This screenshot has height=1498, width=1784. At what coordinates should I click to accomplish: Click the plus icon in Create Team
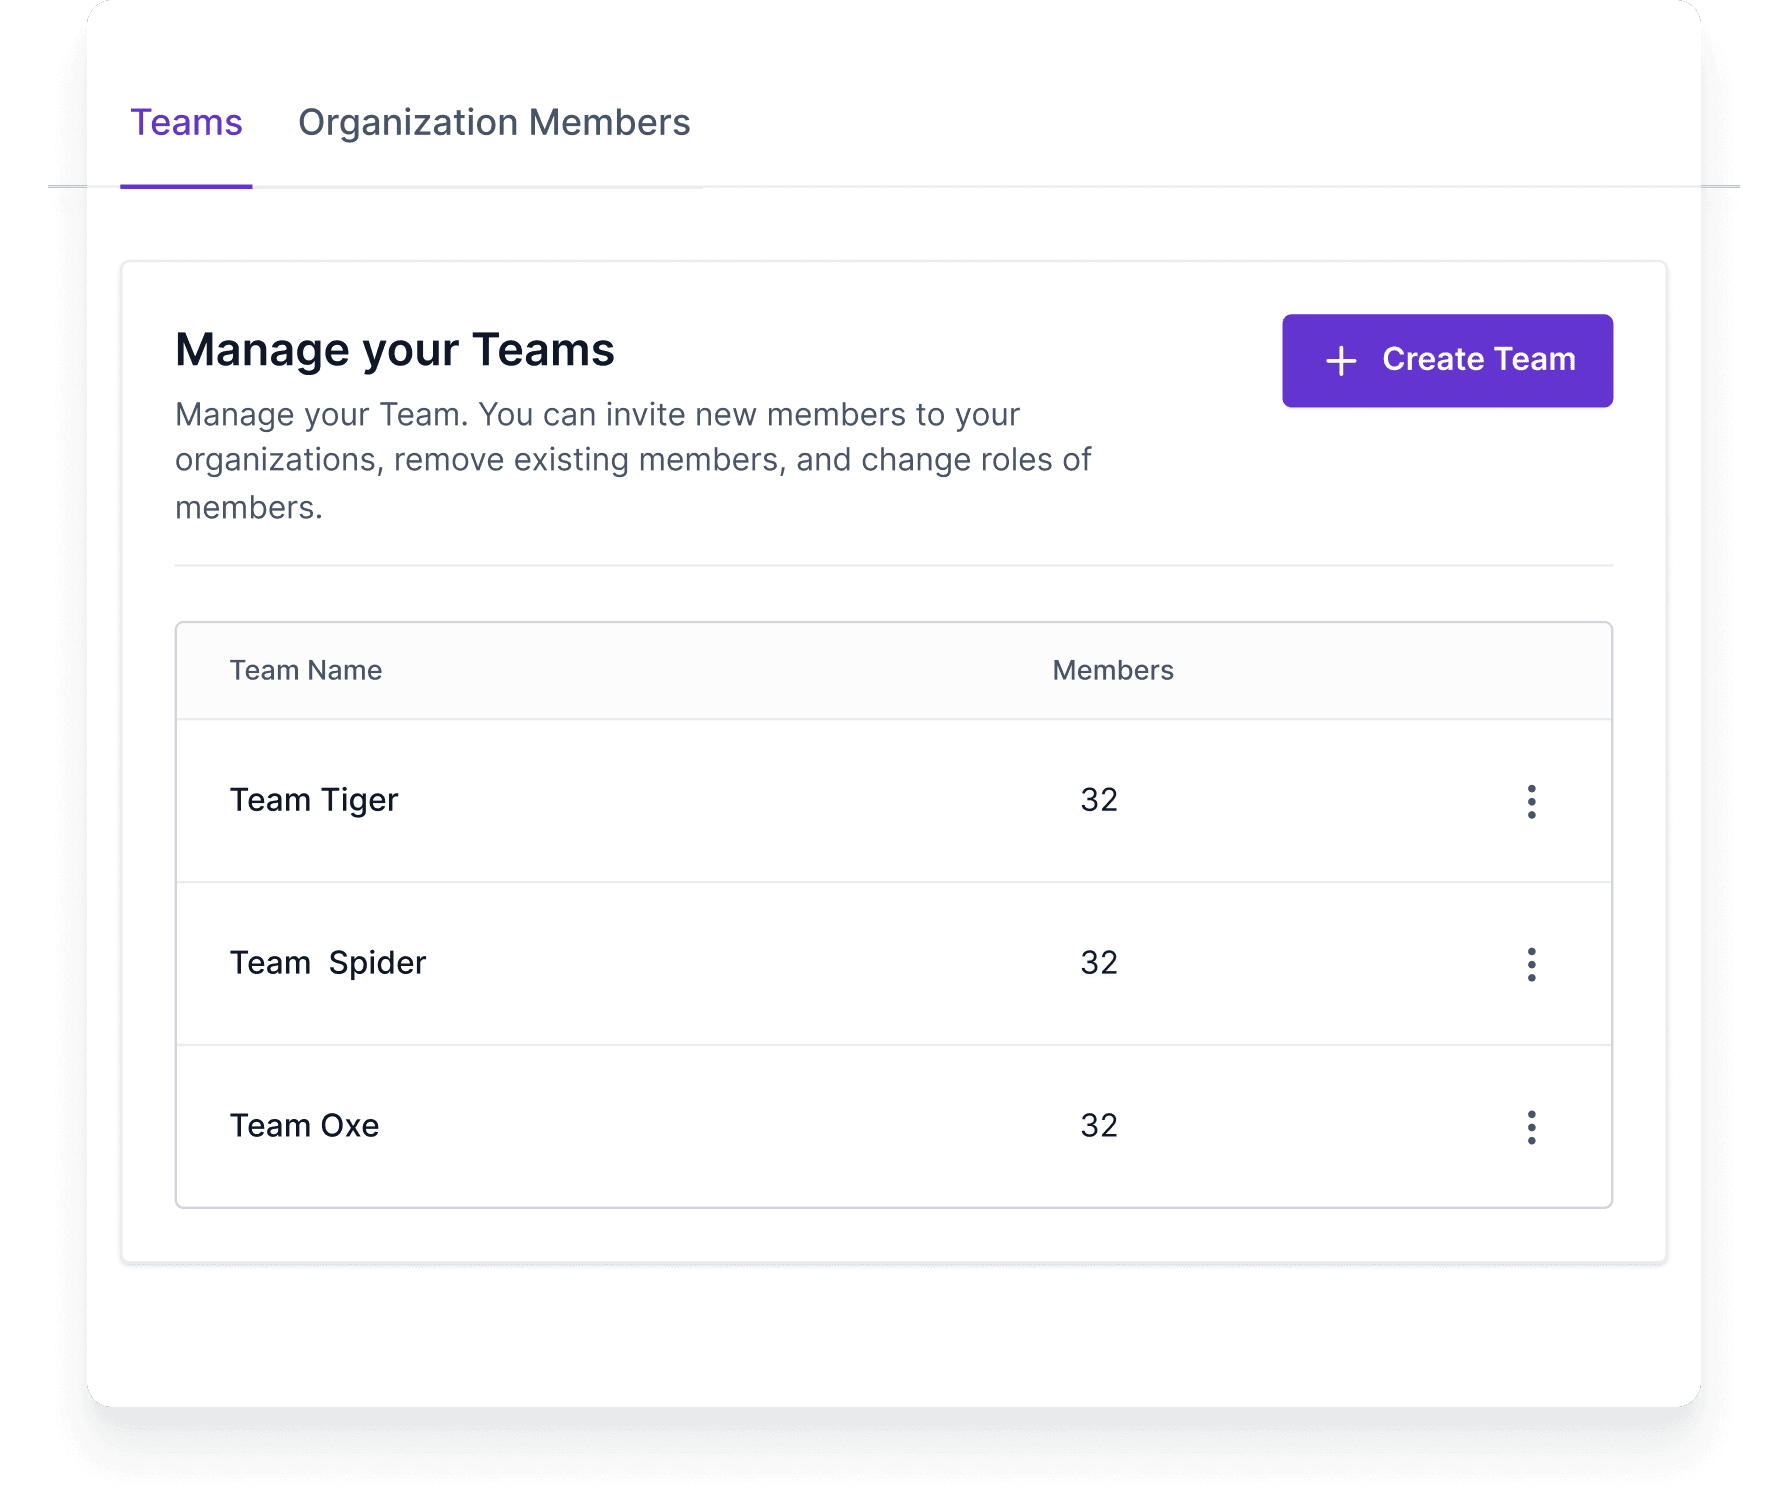tap(1341, 361)
